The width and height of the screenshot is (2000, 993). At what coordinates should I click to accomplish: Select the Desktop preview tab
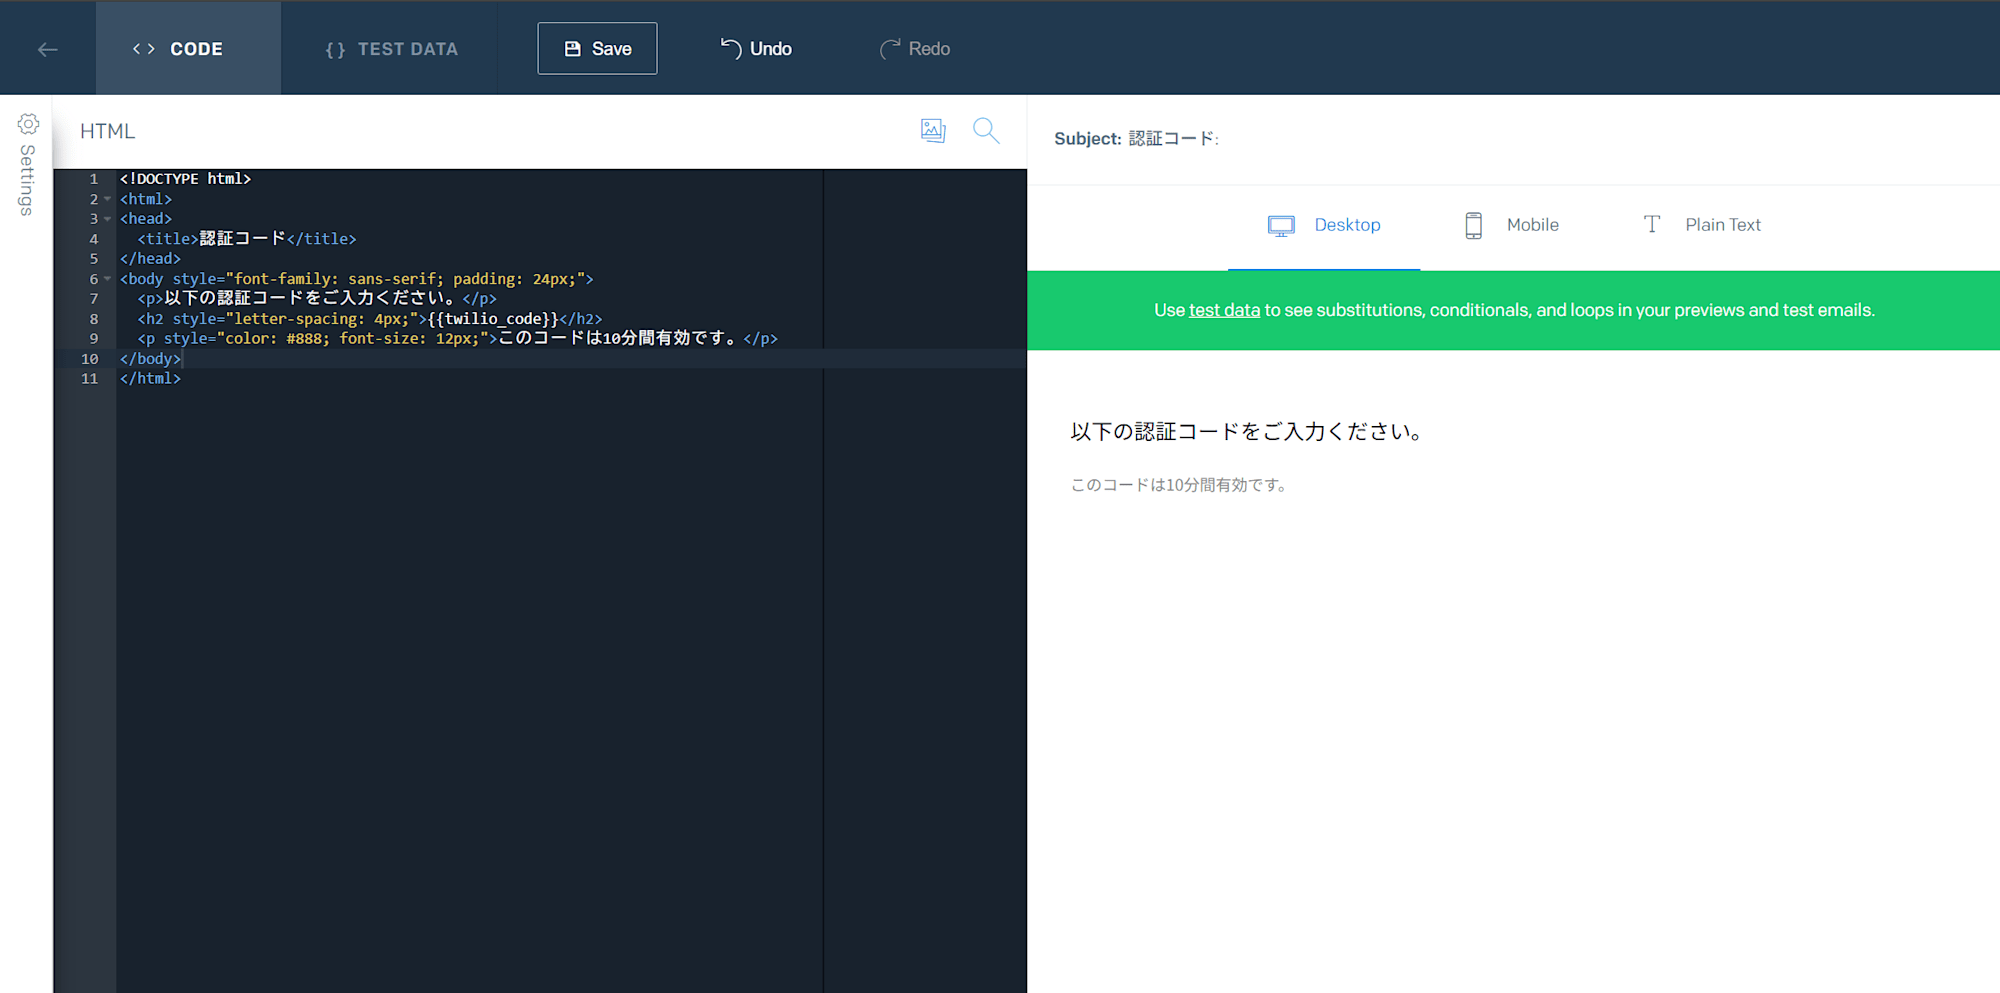[x=1324, y=225]
